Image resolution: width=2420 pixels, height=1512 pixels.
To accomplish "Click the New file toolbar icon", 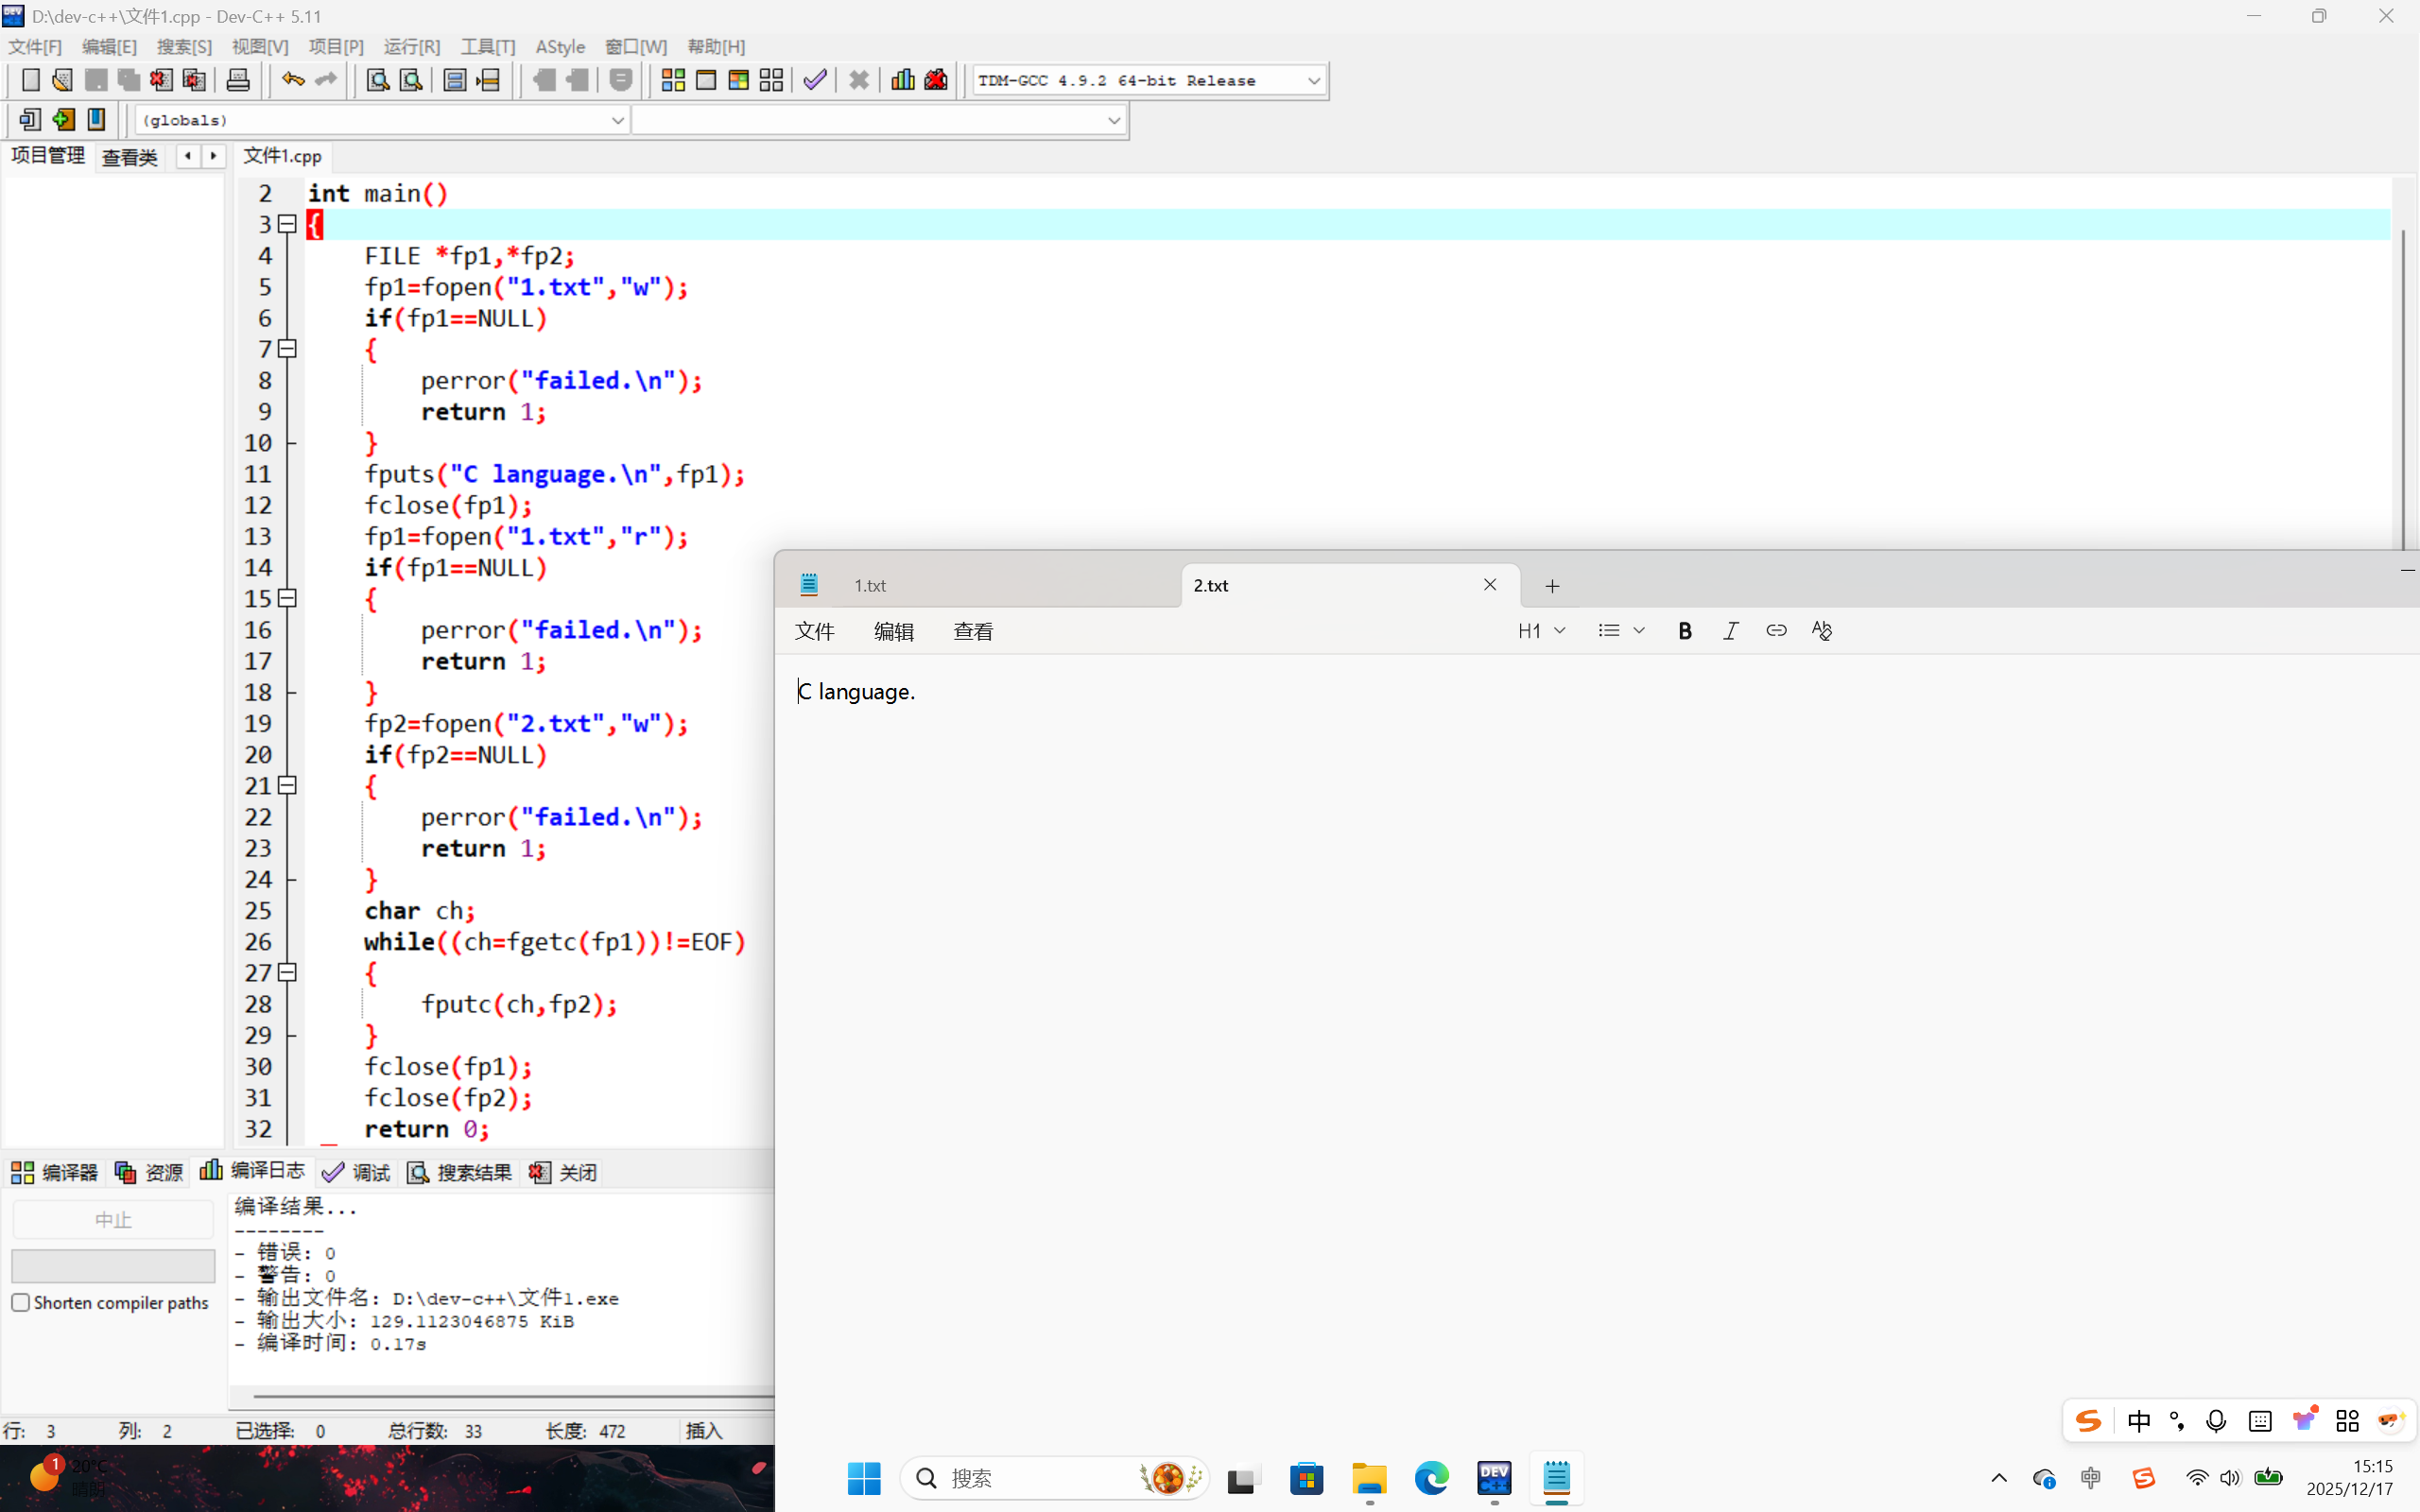I will 30,80.
